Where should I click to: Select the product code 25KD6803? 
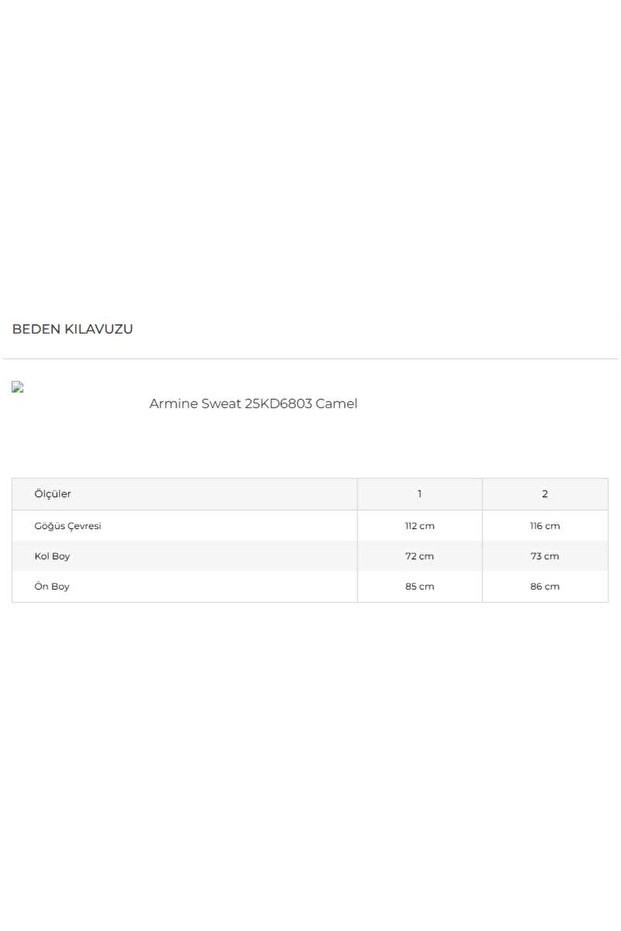click(x=278, y=404)
